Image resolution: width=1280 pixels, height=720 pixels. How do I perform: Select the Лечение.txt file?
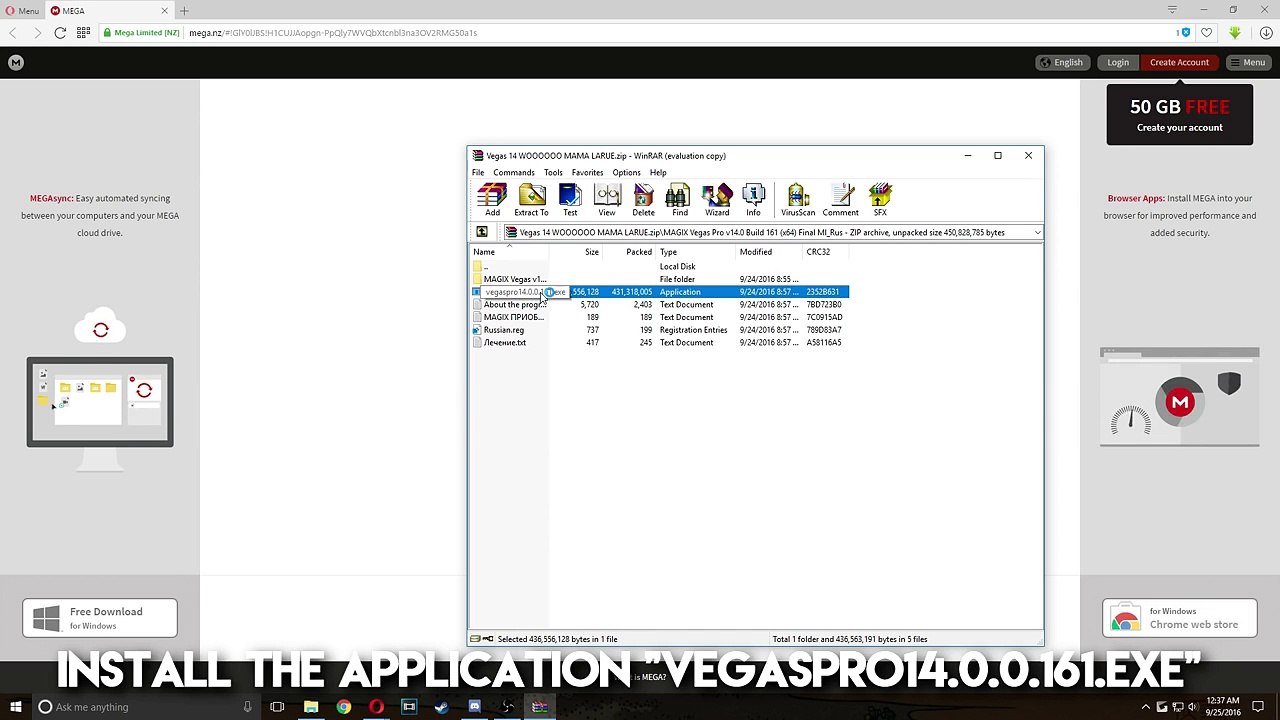[x=660, y=343]
